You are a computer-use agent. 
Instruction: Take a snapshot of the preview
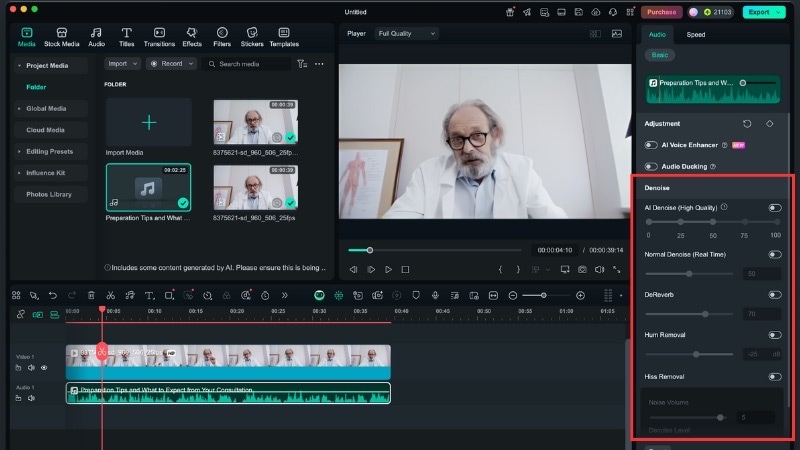[582, 269]
